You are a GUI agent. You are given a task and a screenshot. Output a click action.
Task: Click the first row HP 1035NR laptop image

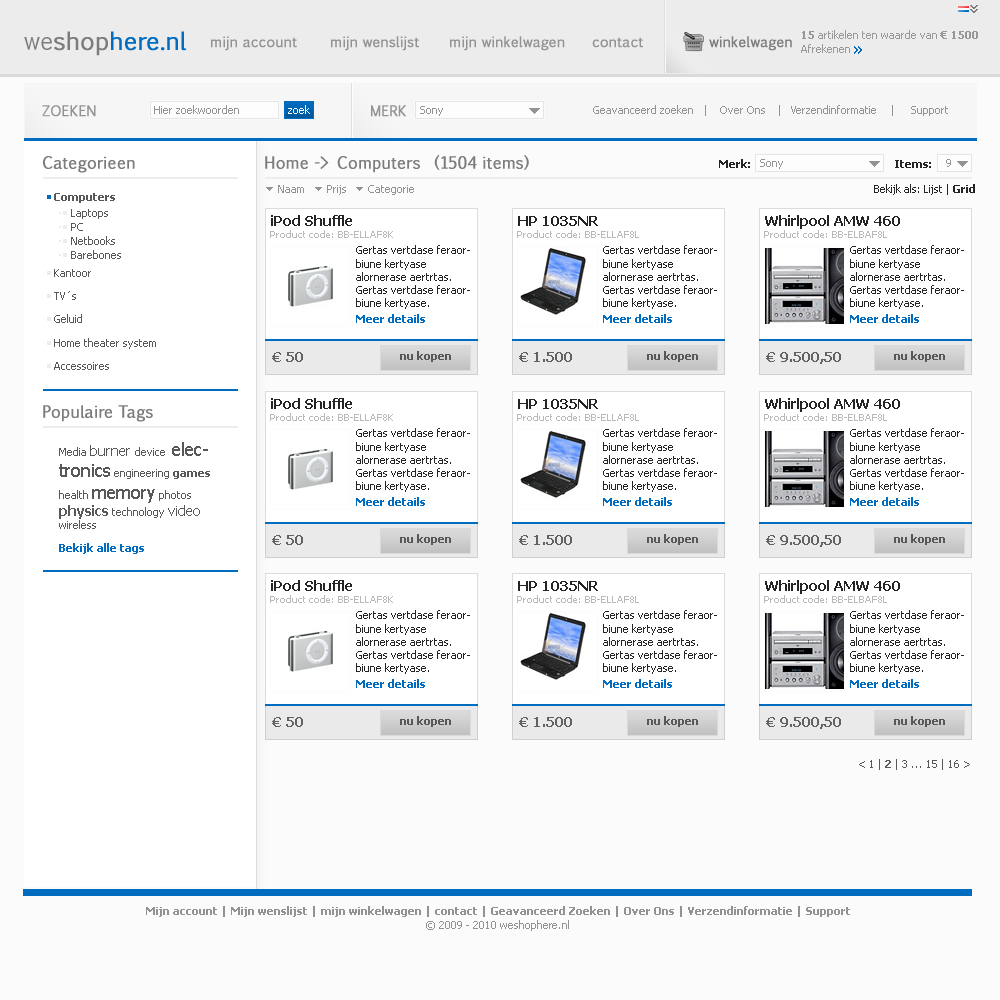554,282
